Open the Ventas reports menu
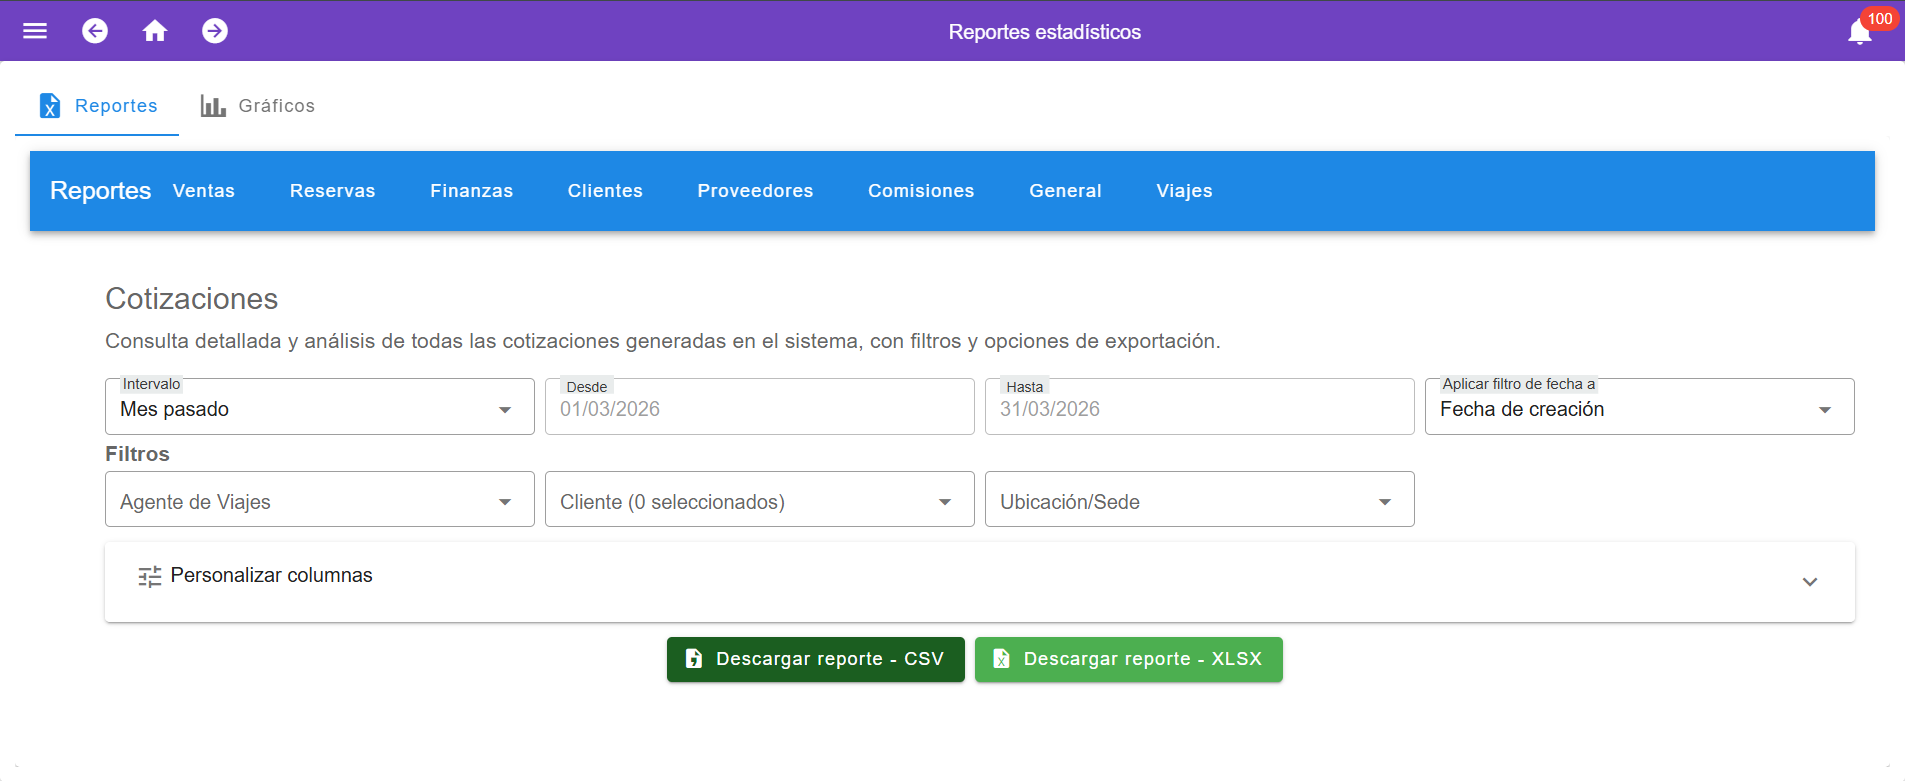The width and height of the screenshot is (1905, 781). 204,191
